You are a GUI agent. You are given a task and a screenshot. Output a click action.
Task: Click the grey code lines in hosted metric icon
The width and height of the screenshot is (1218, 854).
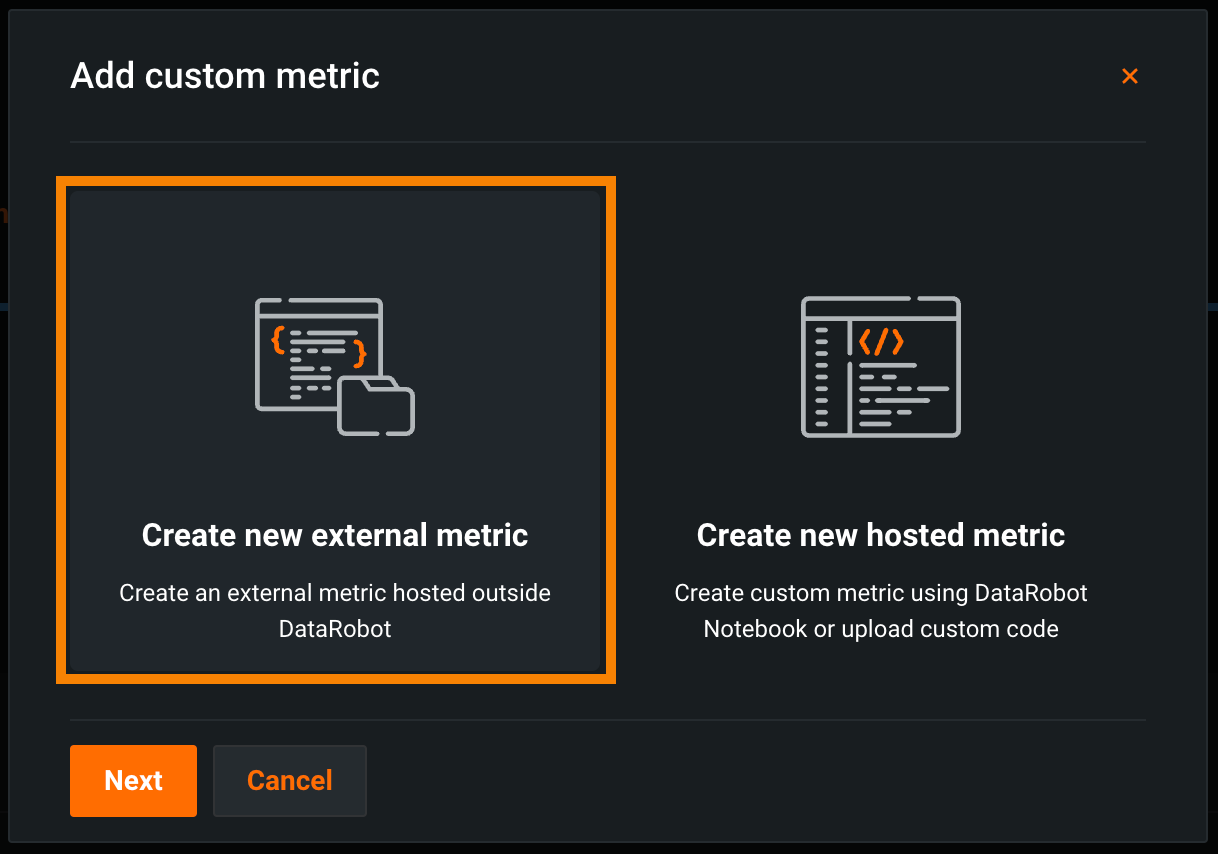(x=900, y=394)
